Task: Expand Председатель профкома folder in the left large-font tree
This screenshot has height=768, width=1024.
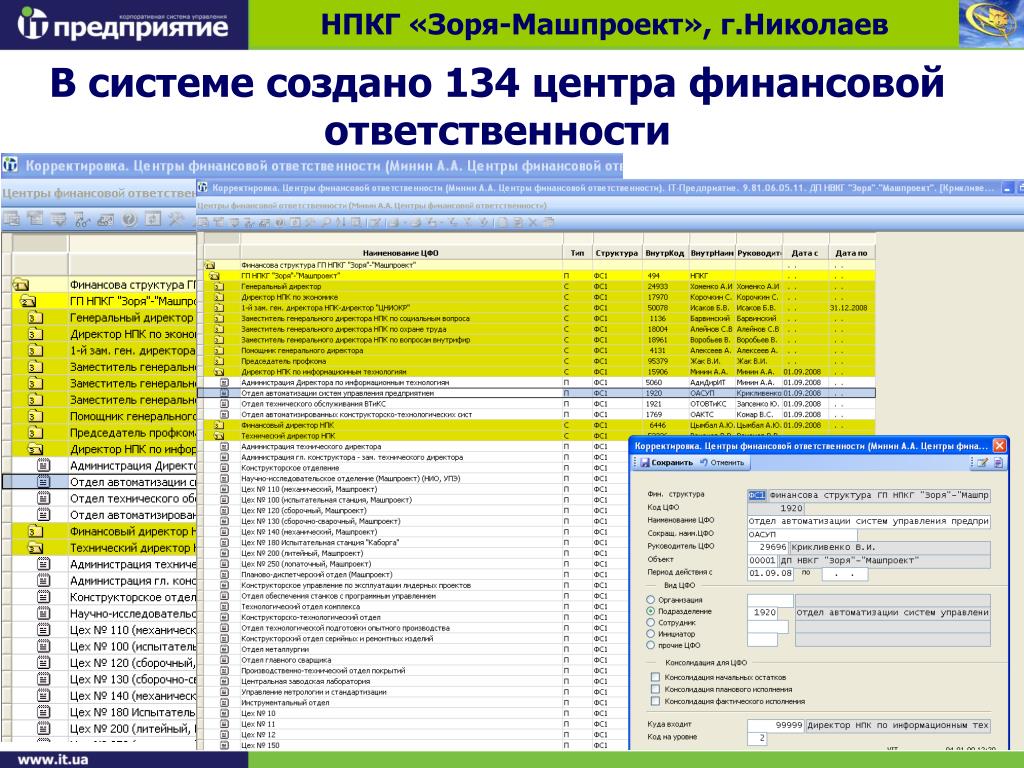Action: tap(35, 432)
